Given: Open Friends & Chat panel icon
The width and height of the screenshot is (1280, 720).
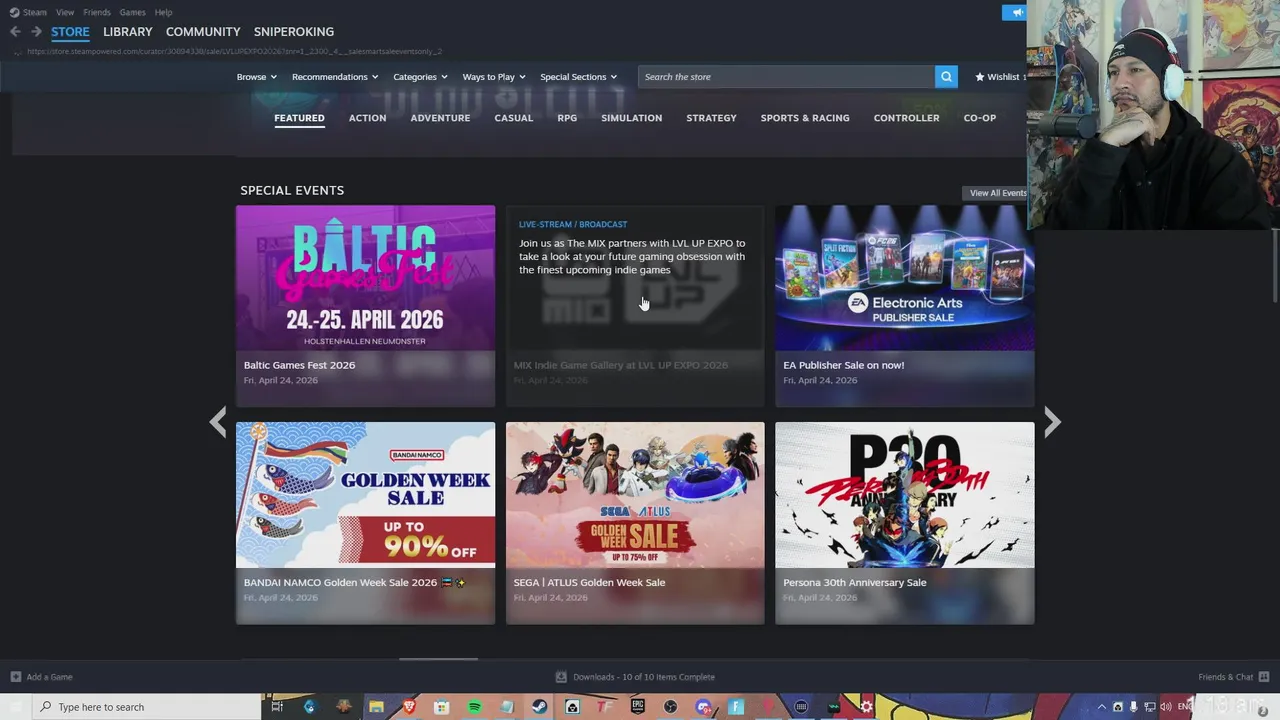Looking at the screenshot, I should click(x=1264, y=677).
